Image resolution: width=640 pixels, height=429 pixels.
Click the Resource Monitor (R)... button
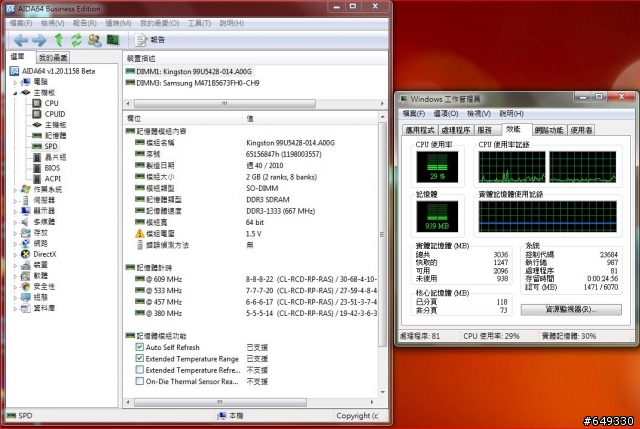pyautogui.click(x=571, y=309)
